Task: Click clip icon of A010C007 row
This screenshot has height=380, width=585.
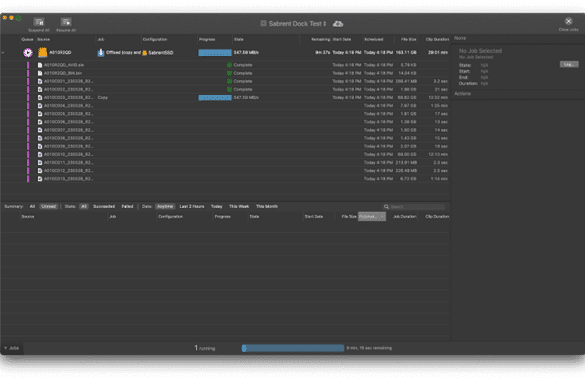Action: tap(40, 130)
